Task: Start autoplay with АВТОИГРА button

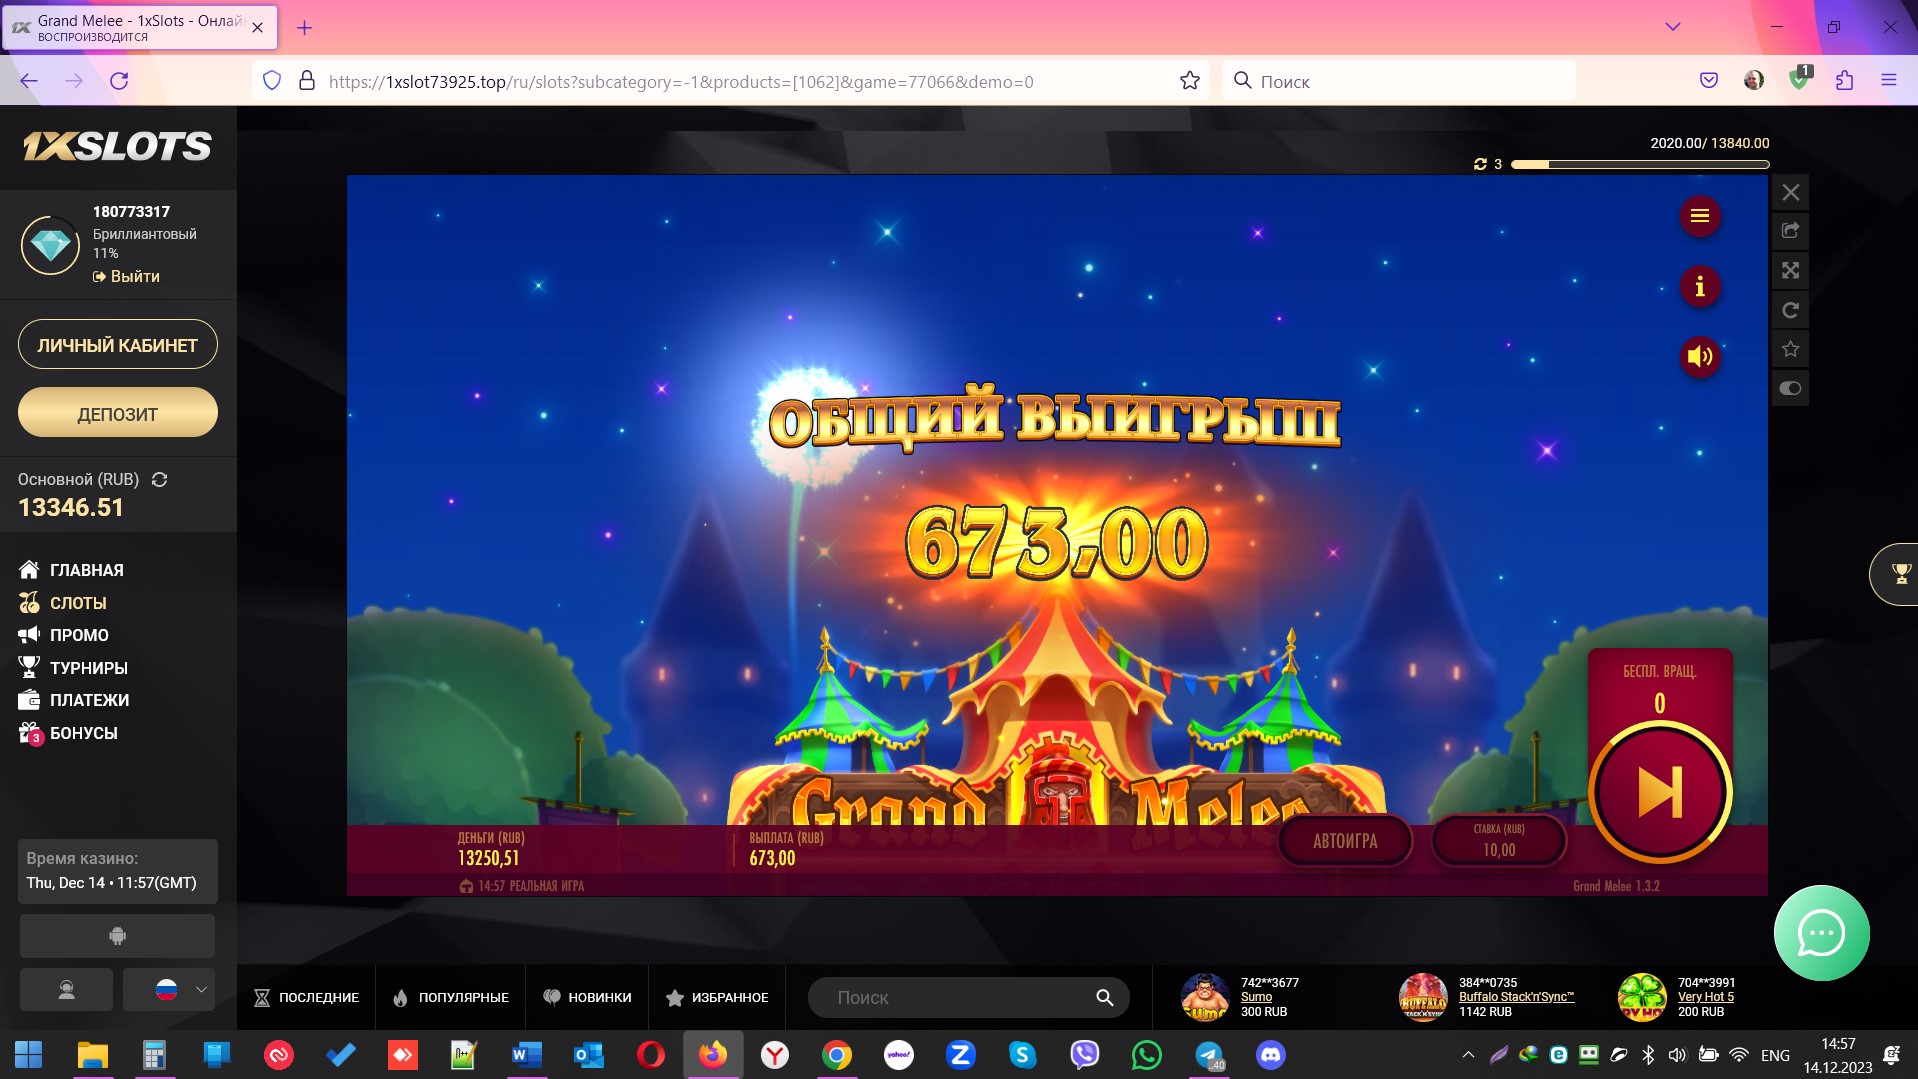Action: [1345, 841]
